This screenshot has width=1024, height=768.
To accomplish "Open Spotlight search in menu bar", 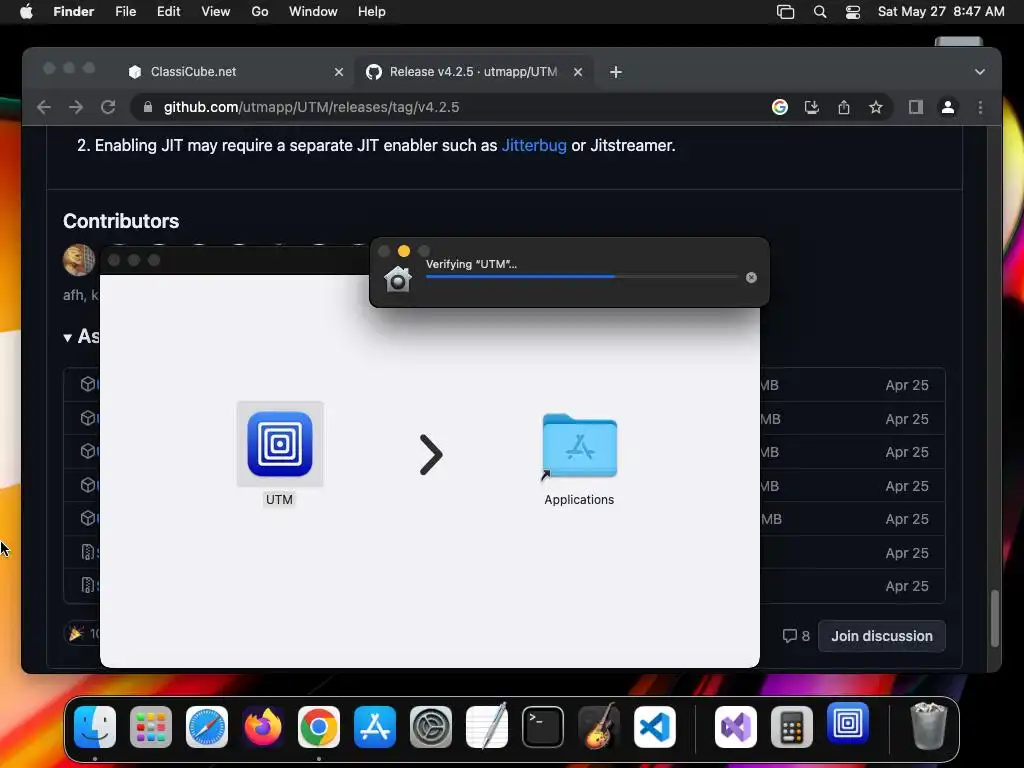I will click(820, 12).
